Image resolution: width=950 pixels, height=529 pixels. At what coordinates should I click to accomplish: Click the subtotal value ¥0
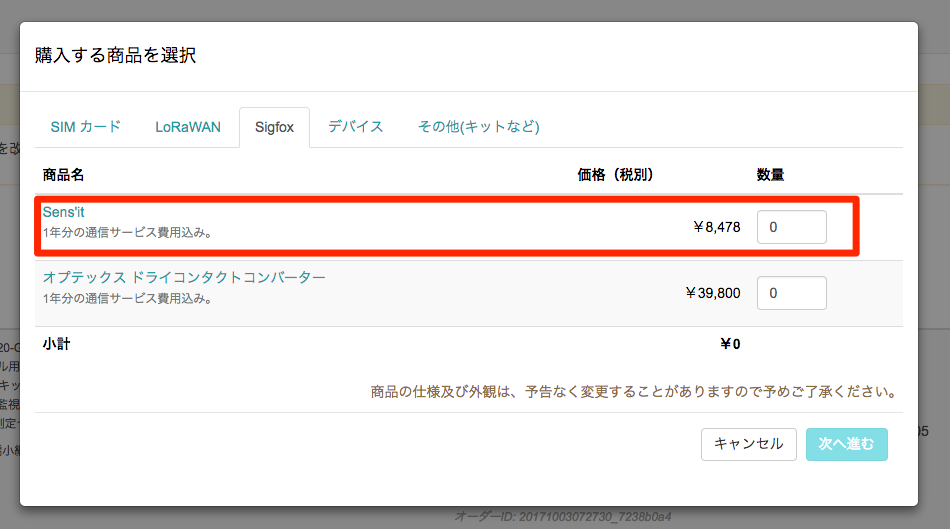730,344
